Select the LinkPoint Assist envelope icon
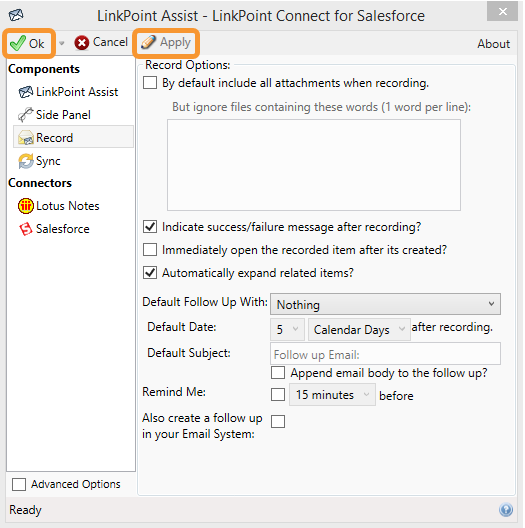 [26, 92]
